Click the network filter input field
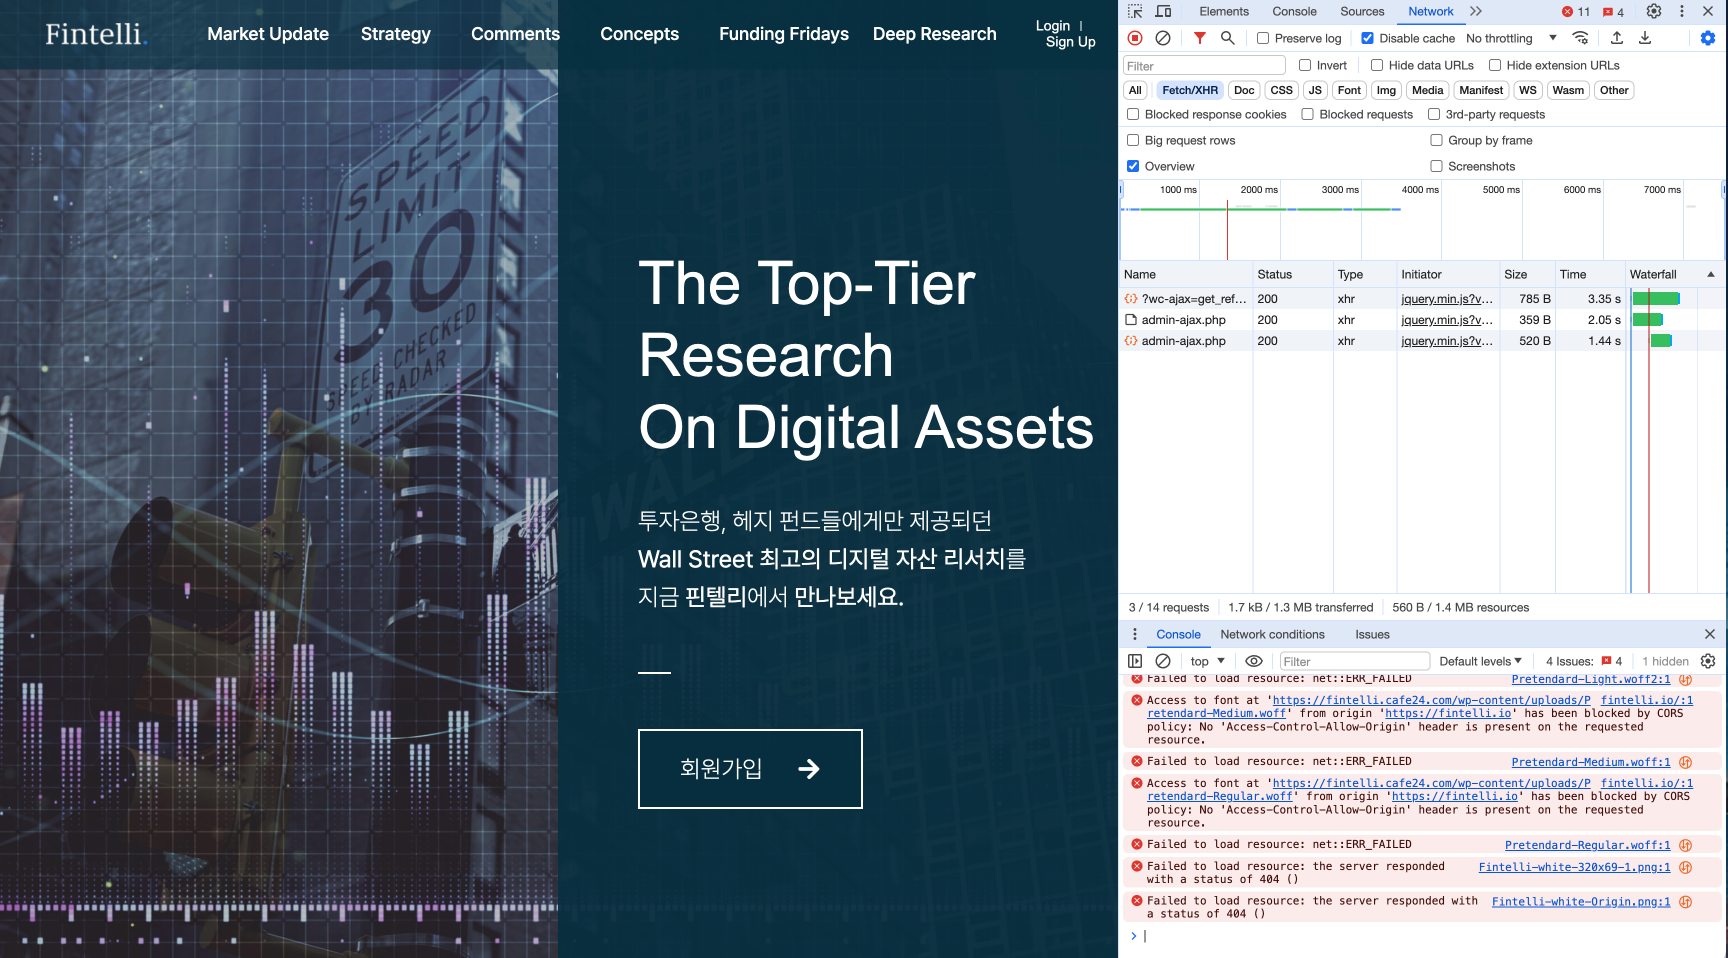 pos(1204,65)
